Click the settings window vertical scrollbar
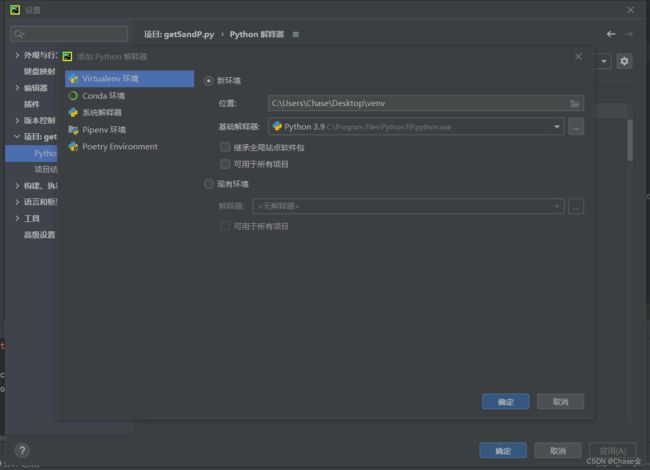650x470 pixels. (630, 140)
